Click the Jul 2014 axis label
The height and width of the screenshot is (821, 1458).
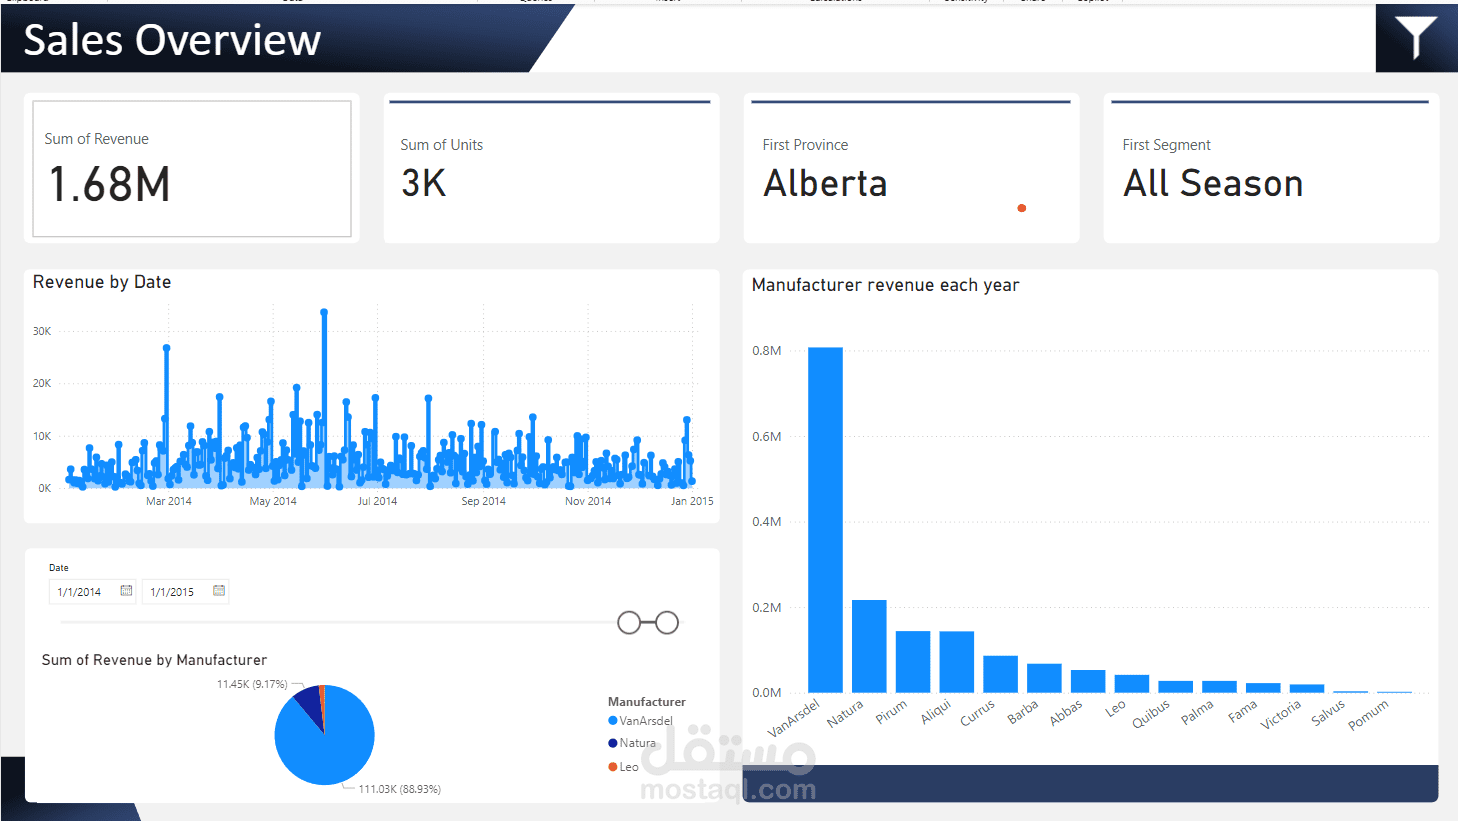coord(377,501)
